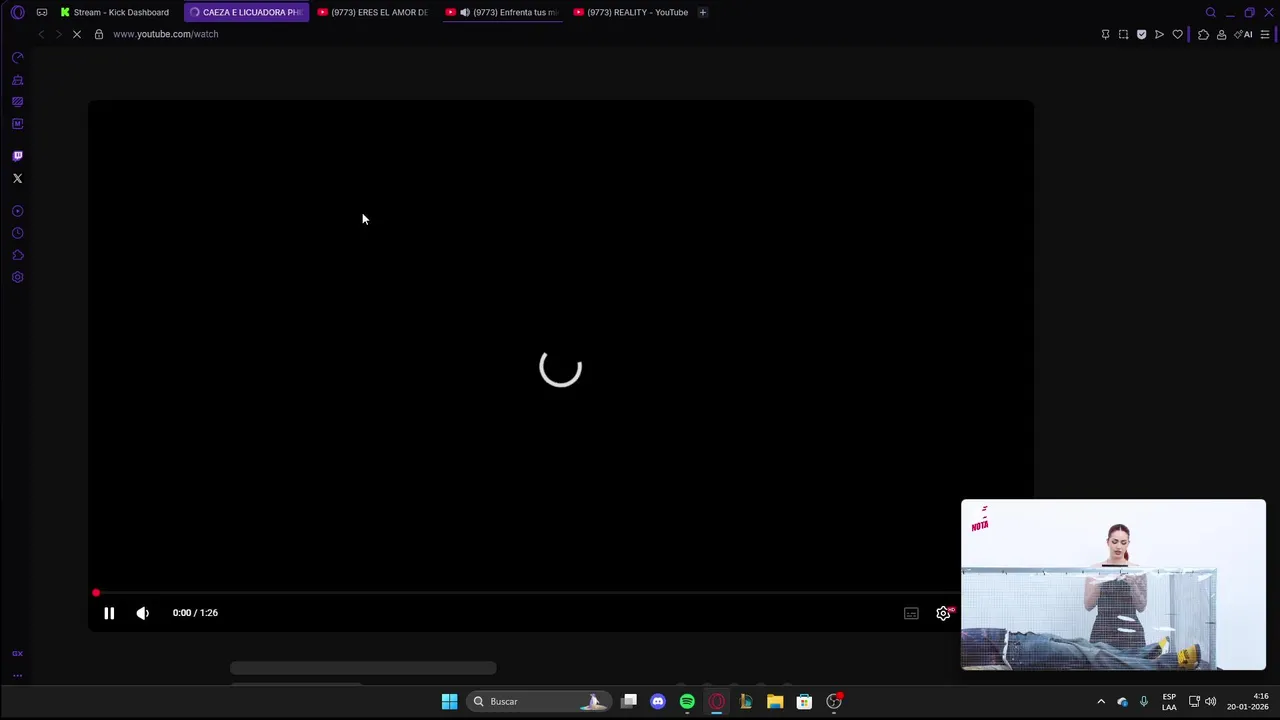Open the three-dot sidebar setup menu

pyautogui.click(x=17, y=676)
